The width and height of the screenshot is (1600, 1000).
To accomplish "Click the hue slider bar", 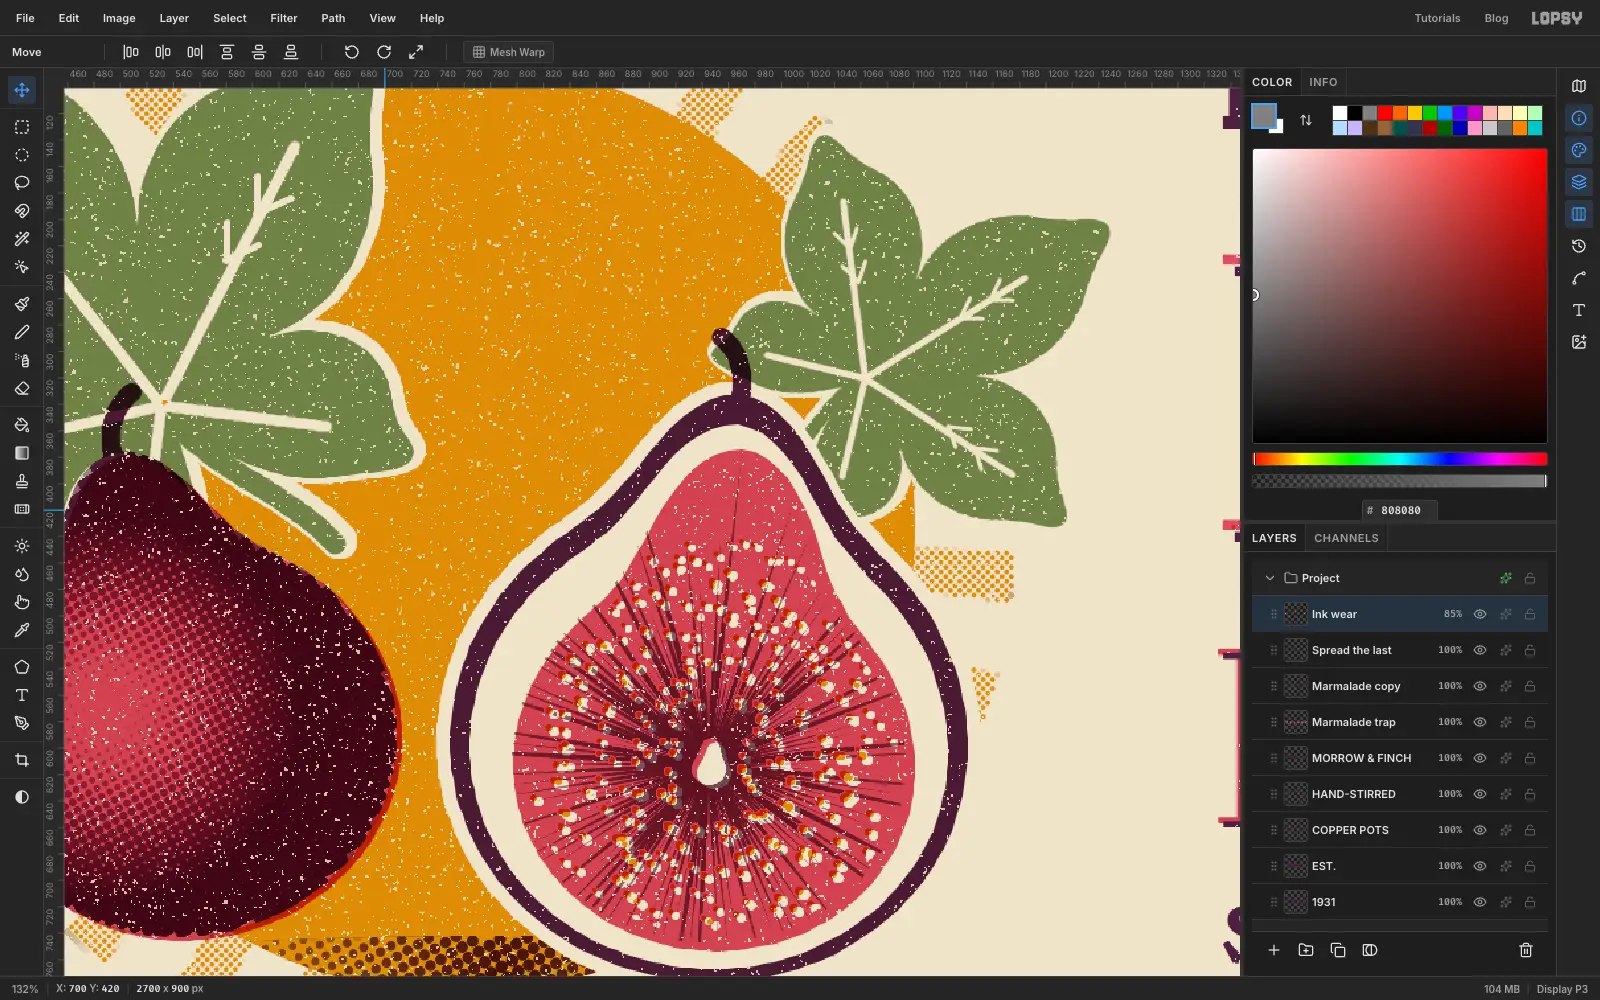I will pyautogui.click(x=1400, y=459).
